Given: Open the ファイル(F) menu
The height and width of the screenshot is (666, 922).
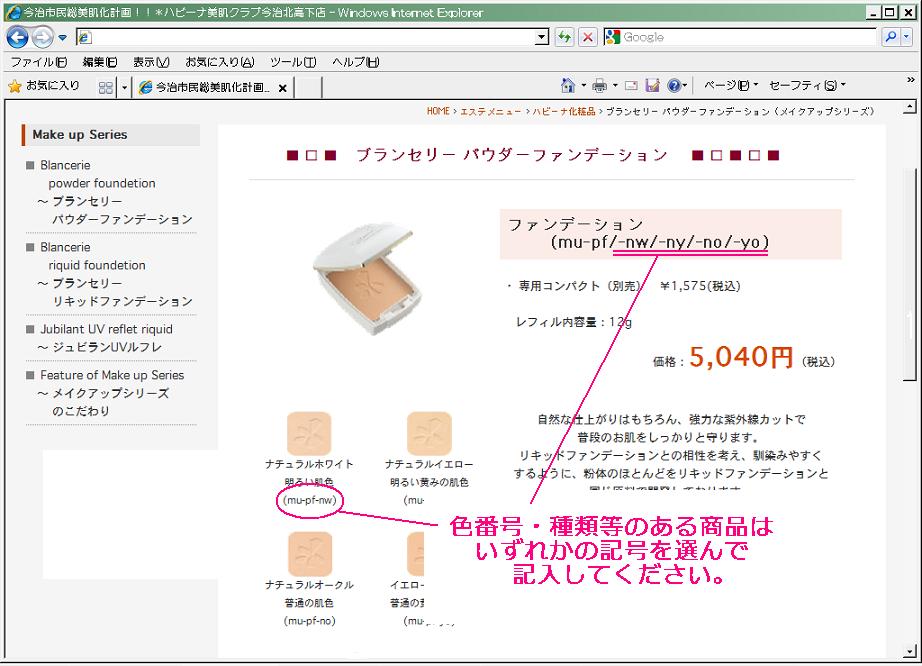Looking at the screenshot, I should 39,62.
